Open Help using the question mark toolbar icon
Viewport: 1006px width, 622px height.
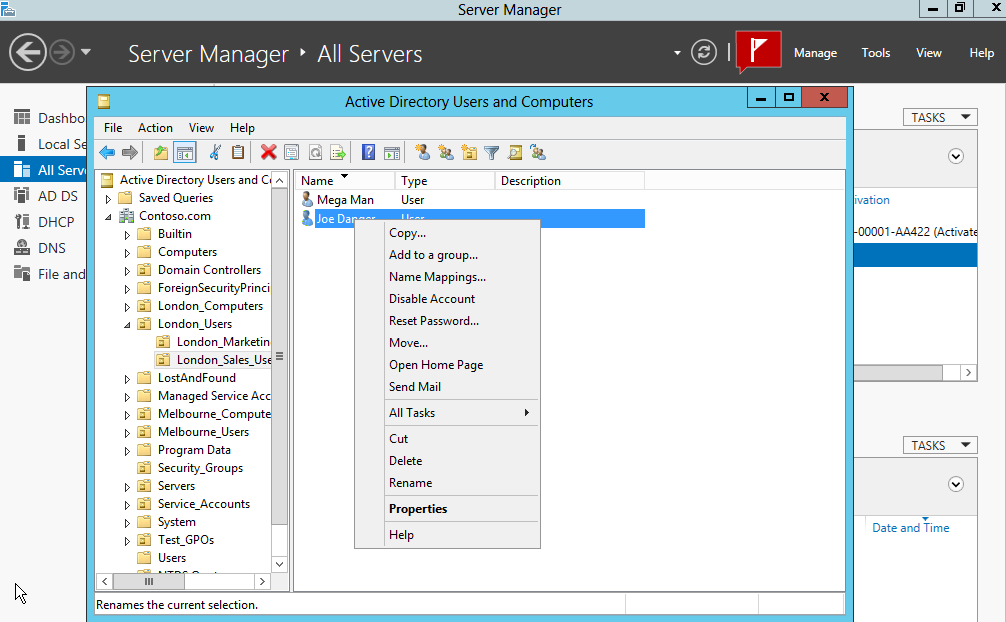pos(367,152)
